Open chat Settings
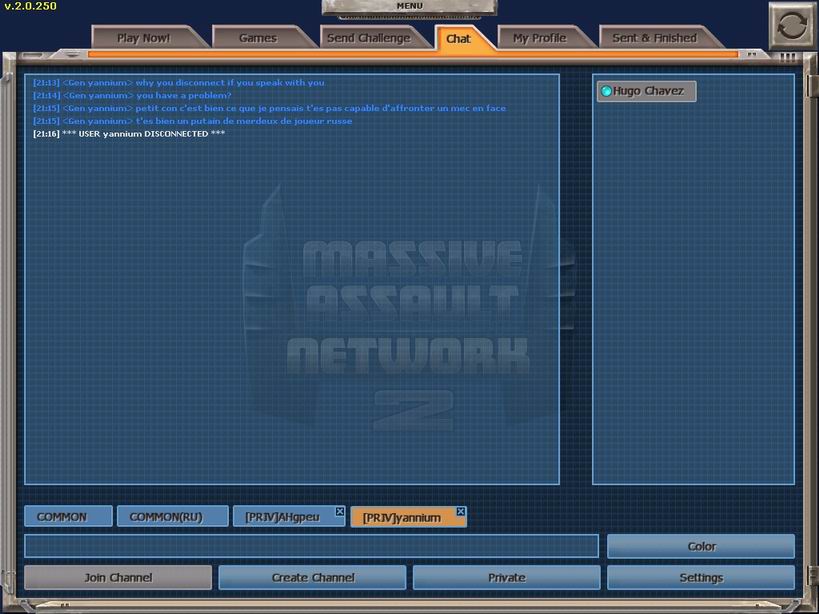 [701, 577]
